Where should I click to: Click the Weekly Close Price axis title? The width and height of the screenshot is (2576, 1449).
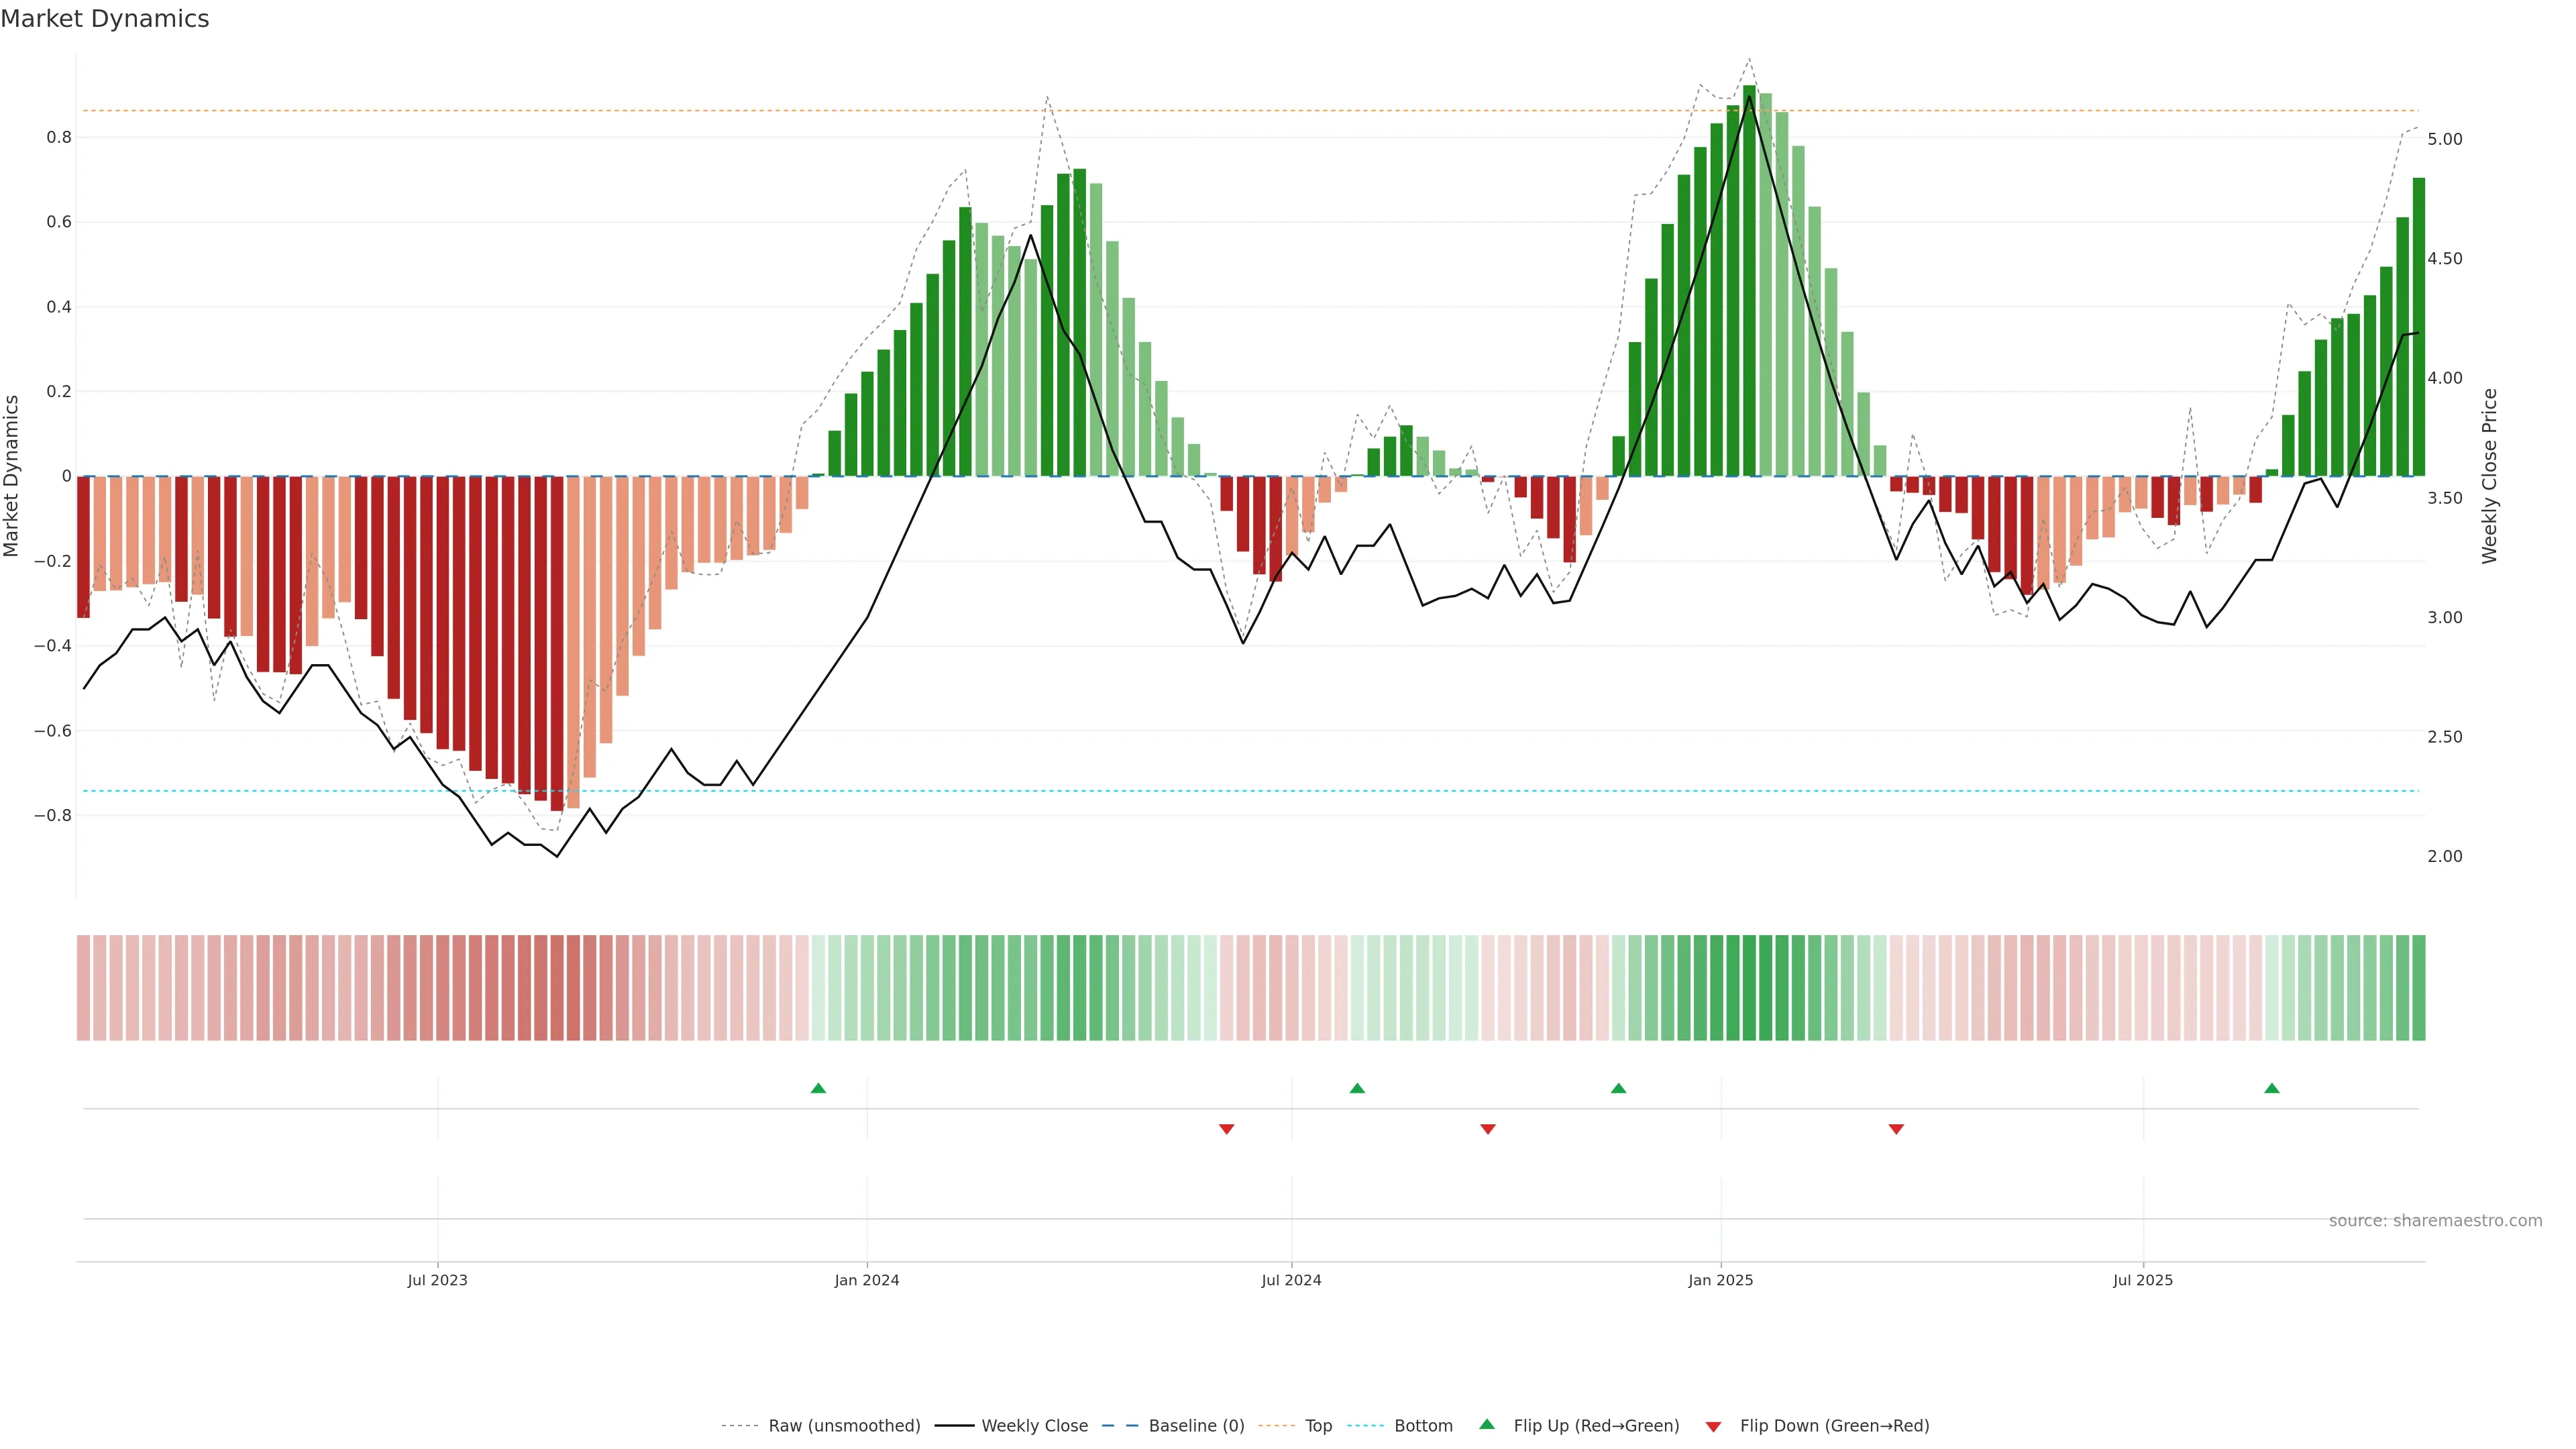[x=2489, y=476]
